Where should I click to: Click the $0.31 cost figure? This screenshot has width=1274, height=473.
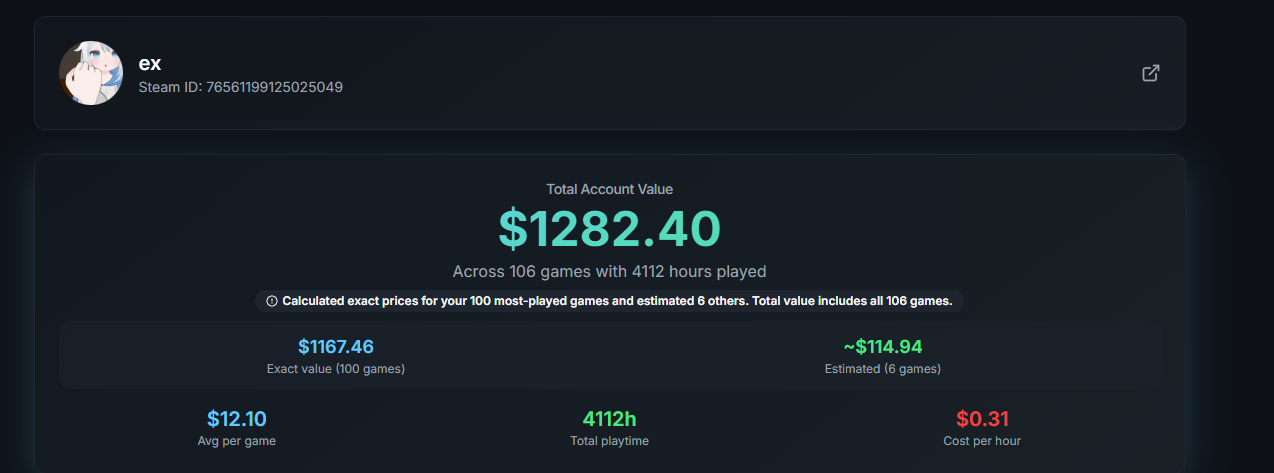(x=982, y=419)
